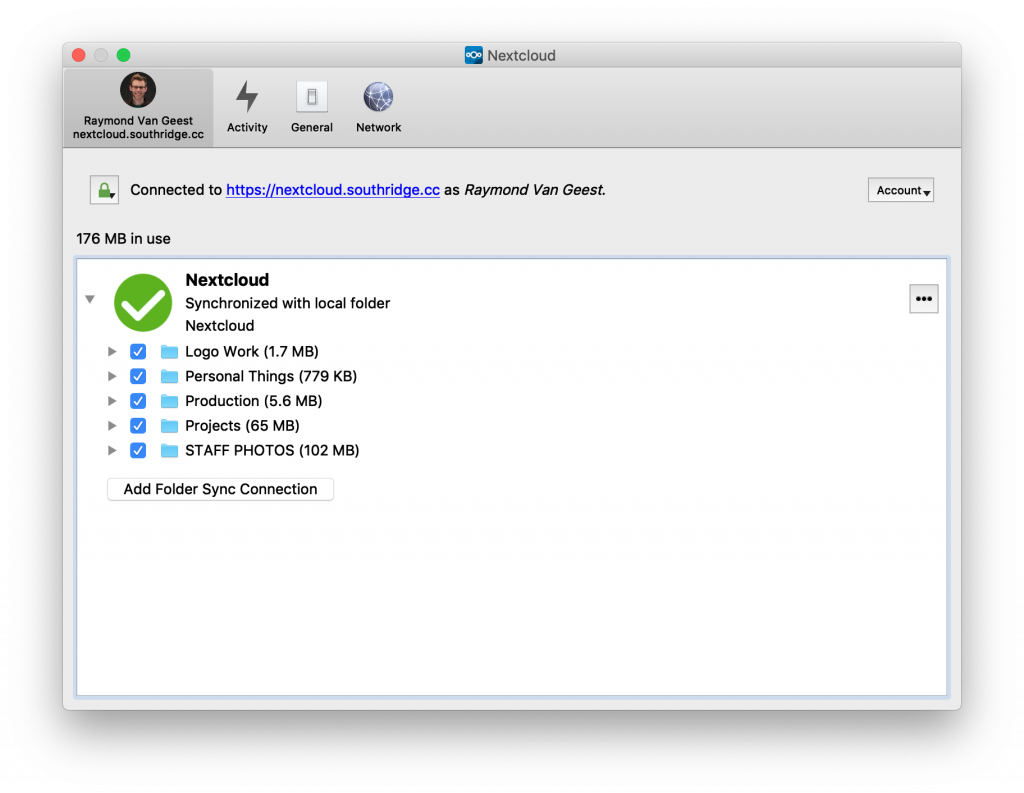Click the green synchronized checkmark icon
This screenshot has height=793, width=1024.
click(x=143, y=303)
